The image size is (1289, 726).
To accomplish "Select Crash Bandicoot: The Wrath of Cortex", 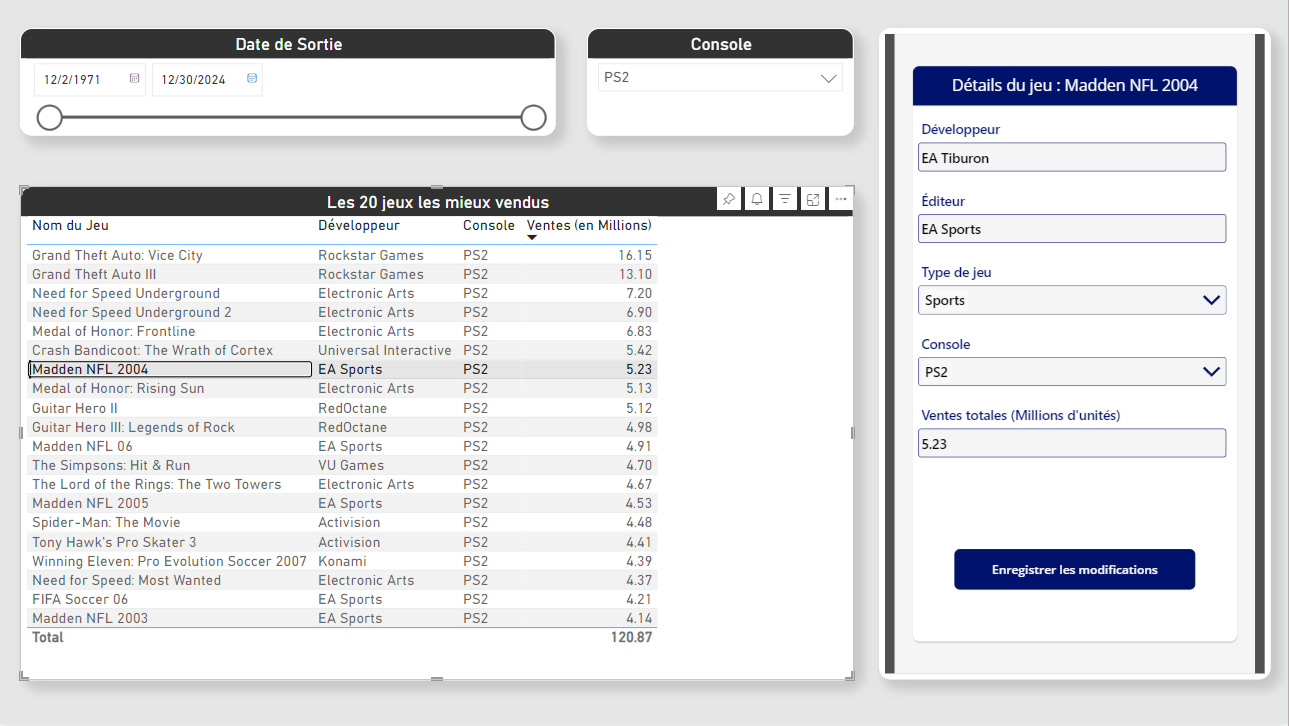I will pyautogui.click(x=152, y=350).
